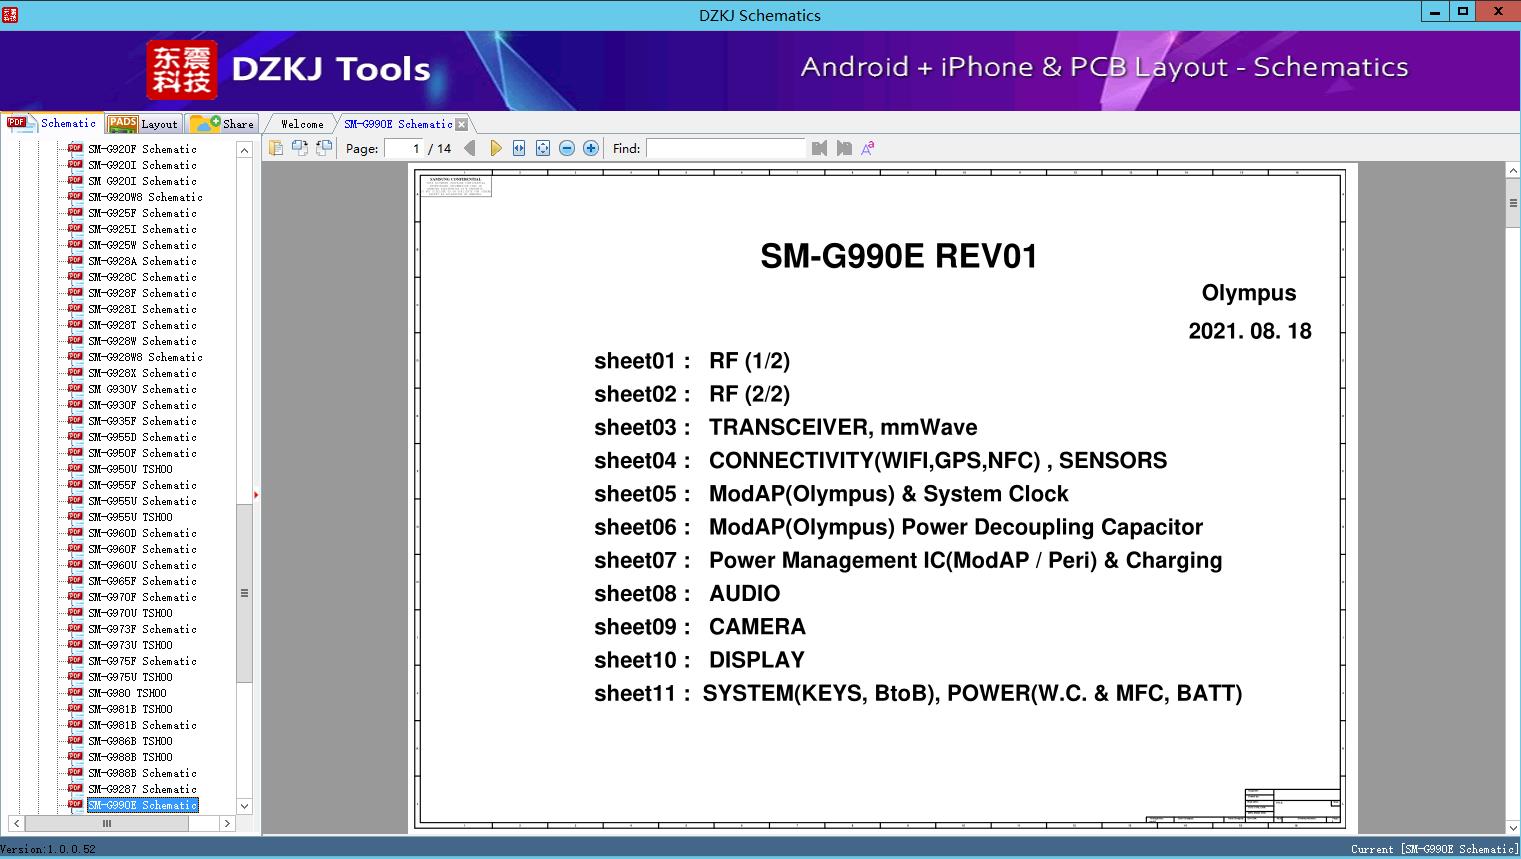Click the document vertical scrollbar thumb
Screen dimensions: 1521x859
click(x=1513, y=204)
